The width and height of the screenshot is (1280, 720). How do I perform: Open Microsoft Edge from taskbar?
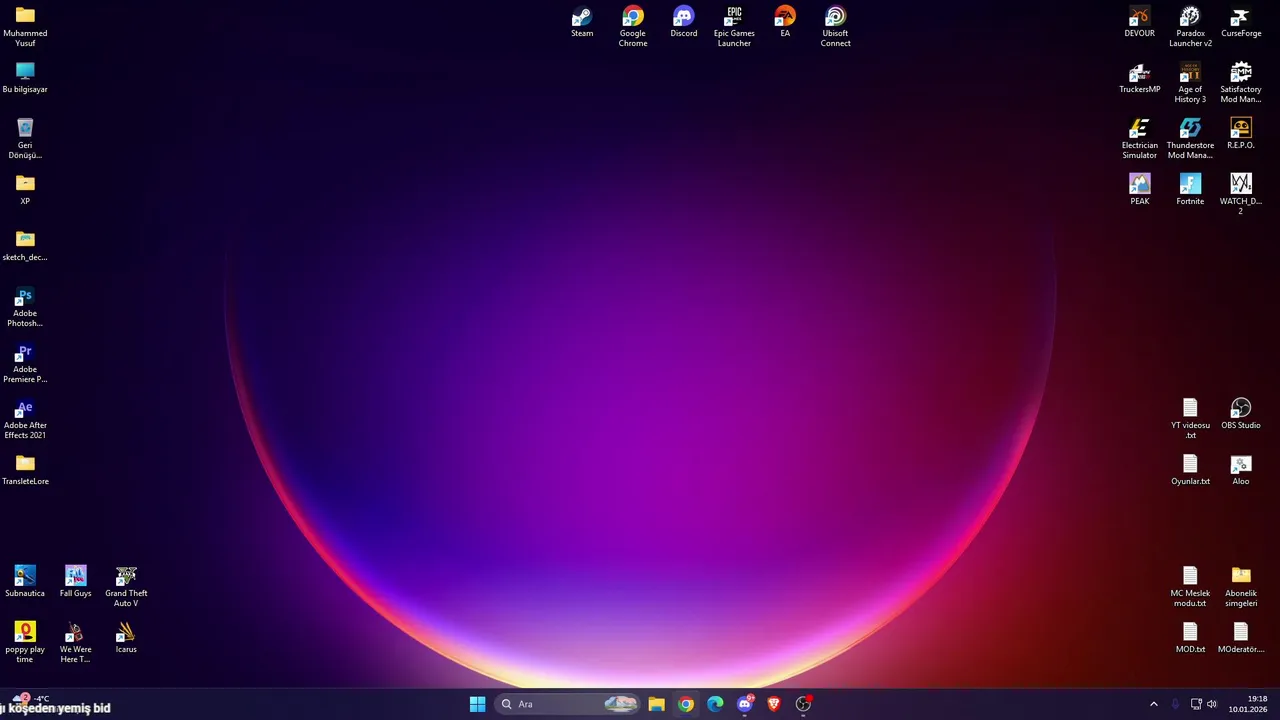tap(715, 704)
